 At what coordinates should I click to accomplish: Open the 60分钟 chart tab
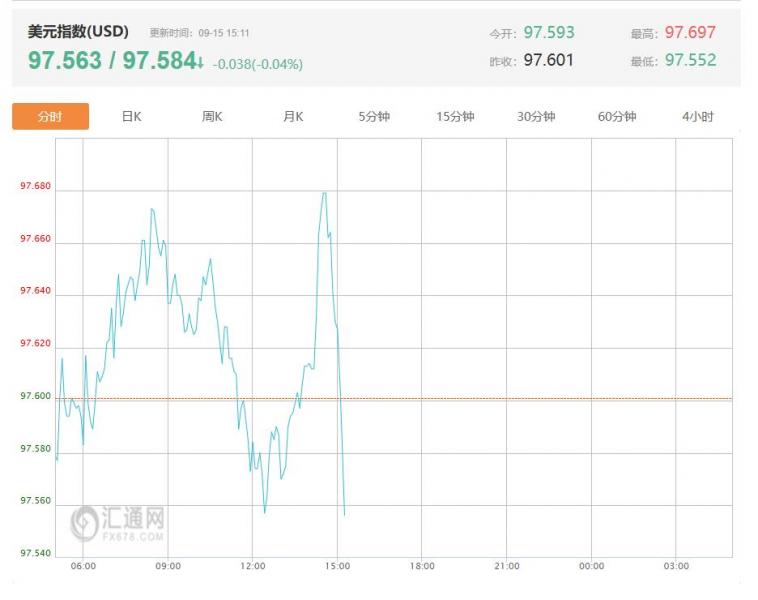pyautogui.click(x=617, y=117)
